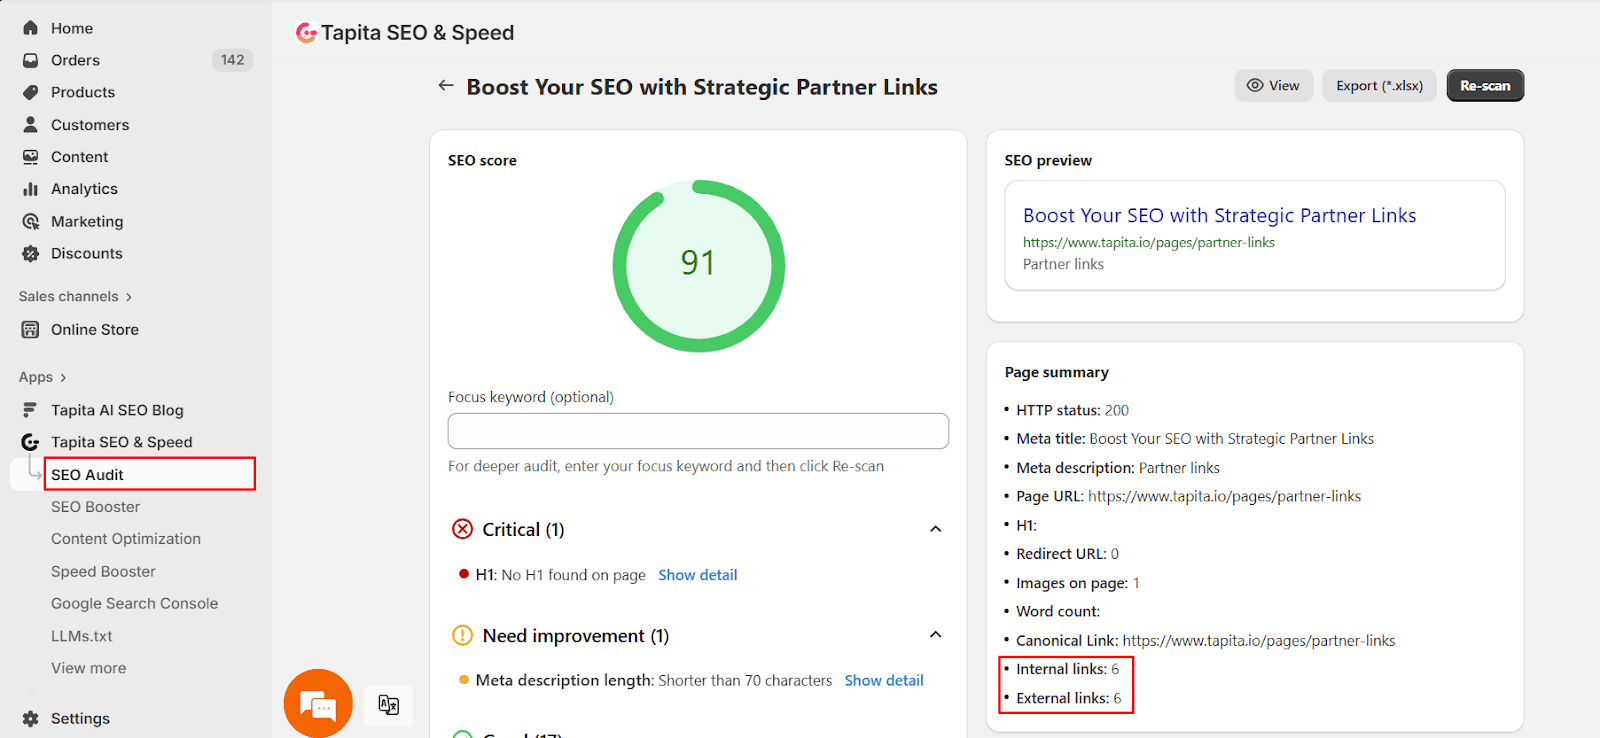Screen dimensions: 1600x738
Task: Open LLMs.txt submenu item
Action: point(82,636)
